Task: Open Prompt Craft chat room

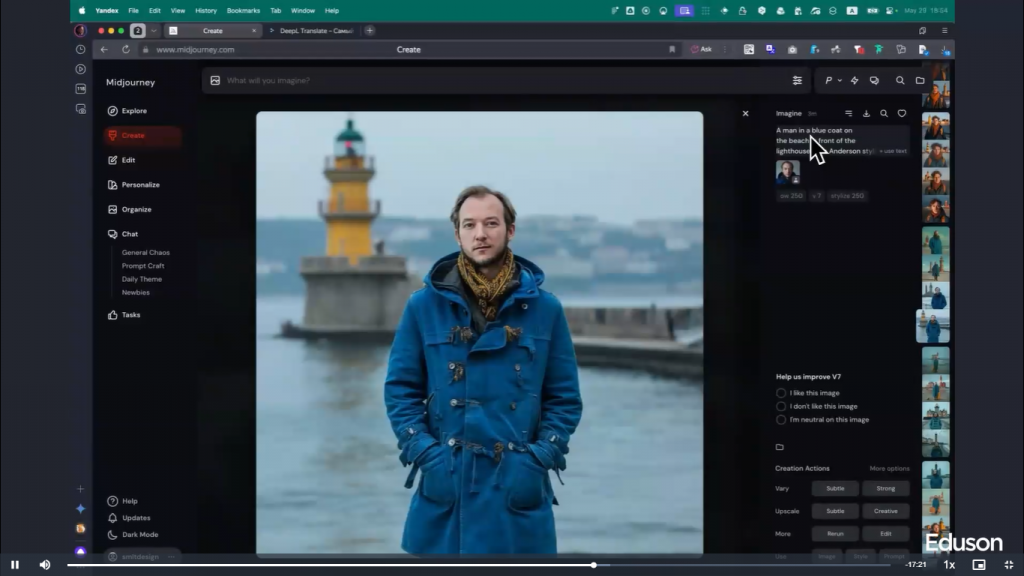Action: (143, 266)
